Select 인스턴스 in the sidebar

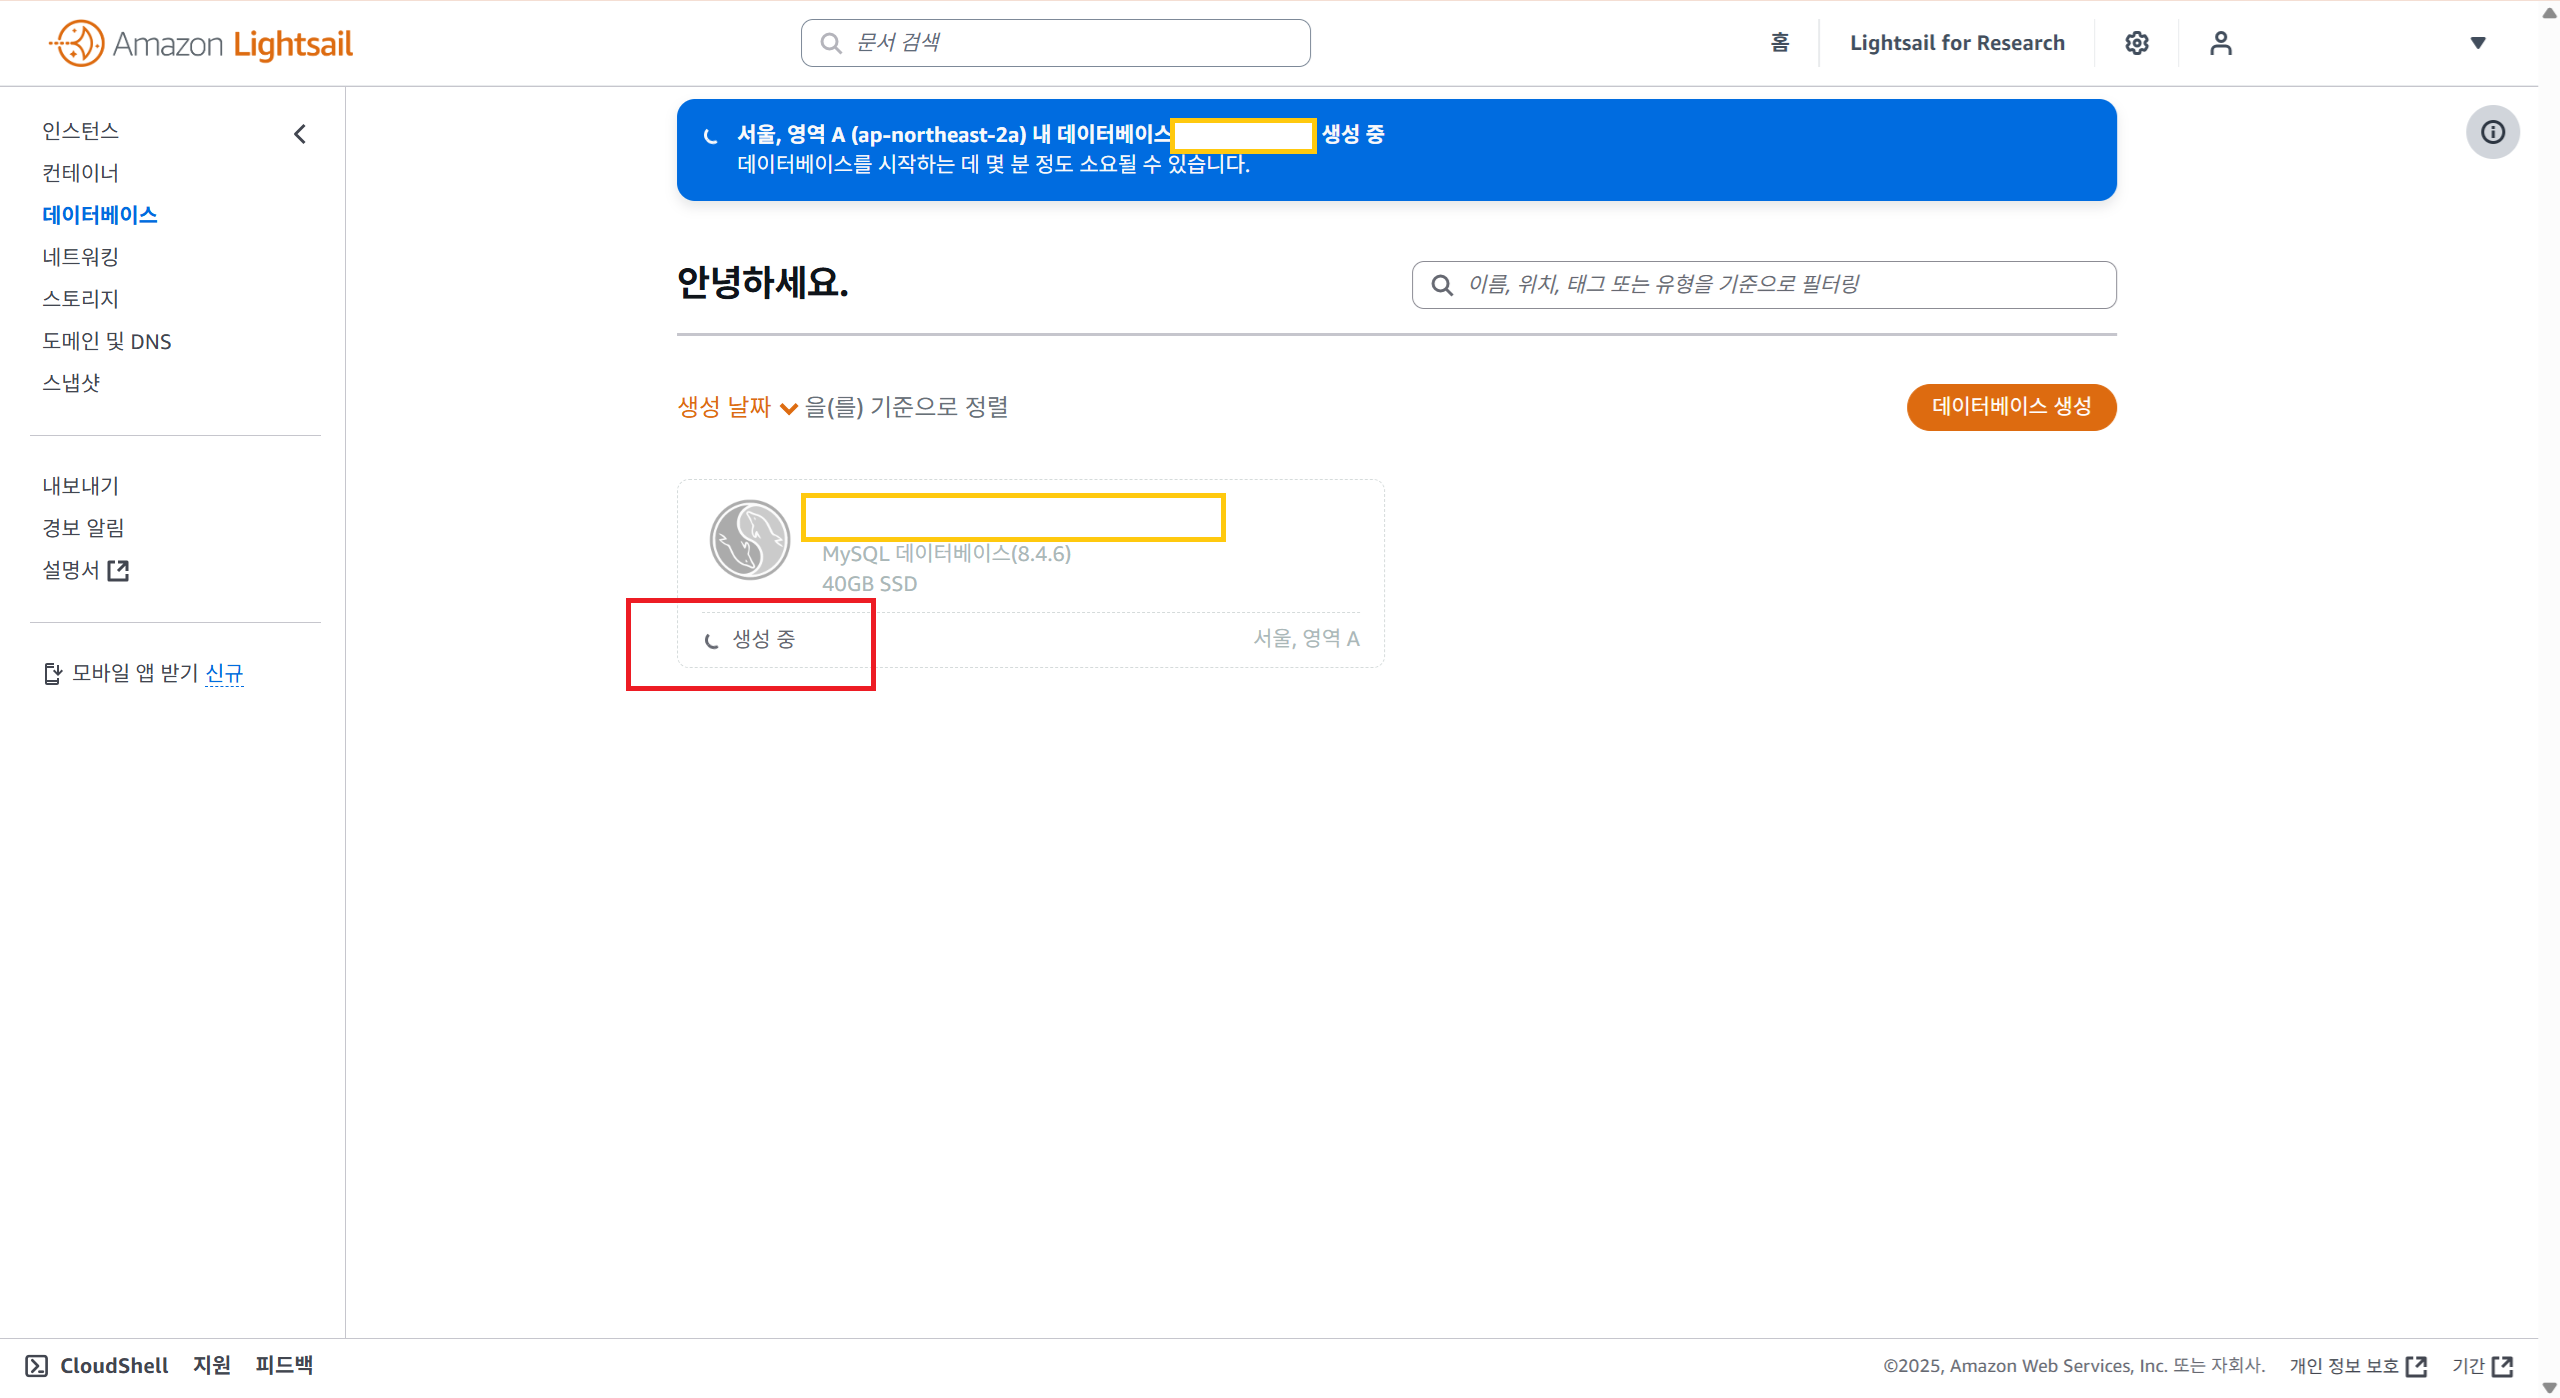coord(80,131)
